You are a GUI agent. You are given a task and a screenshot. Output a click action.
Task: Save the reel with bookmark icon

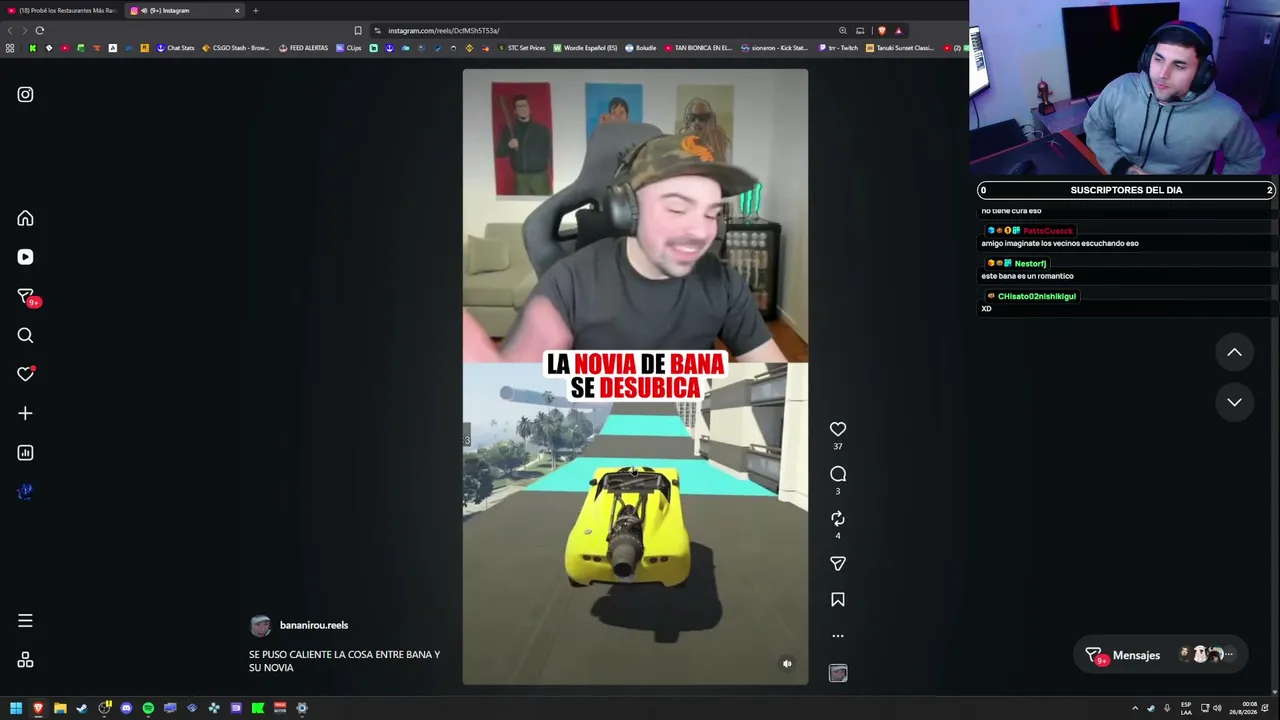click(838, 600)
